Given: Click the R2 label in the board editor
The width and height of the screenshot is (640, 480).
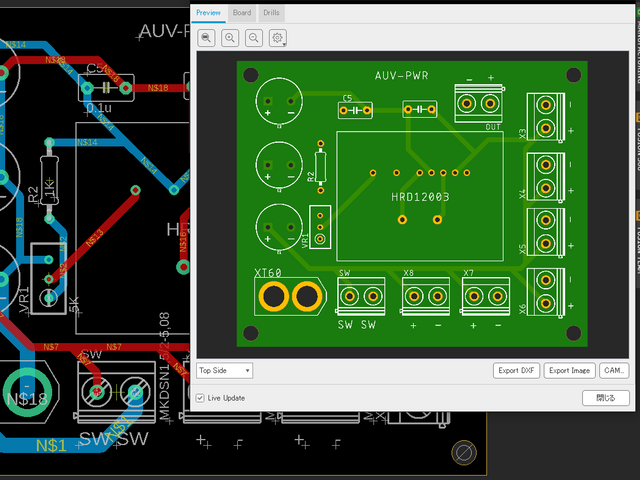Looking at the screenshot, I should [33, 194].
